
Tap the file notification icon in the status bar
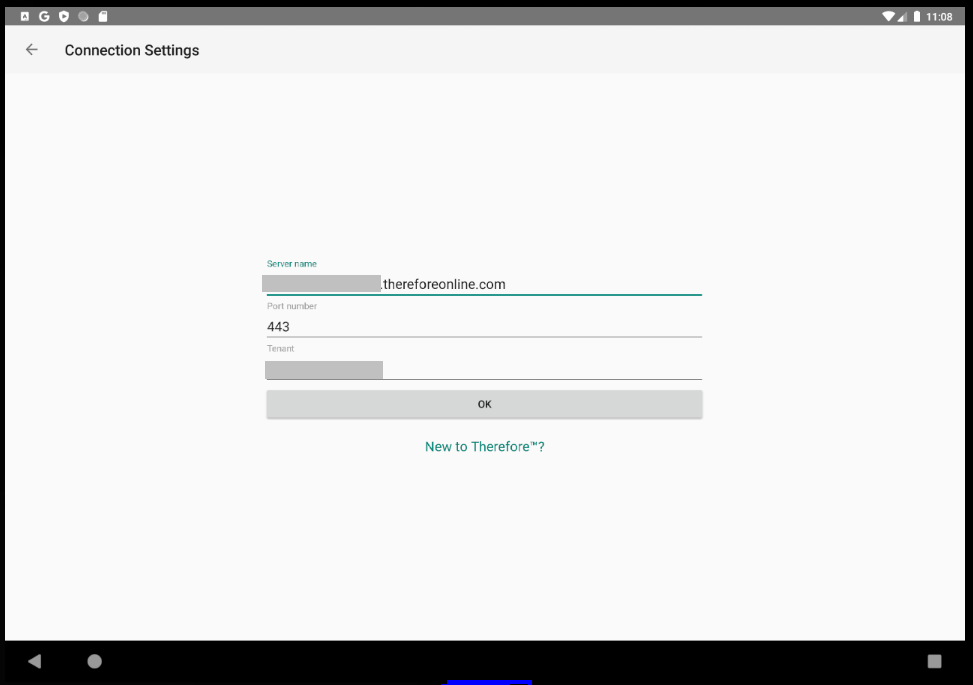tap(100, 16)
